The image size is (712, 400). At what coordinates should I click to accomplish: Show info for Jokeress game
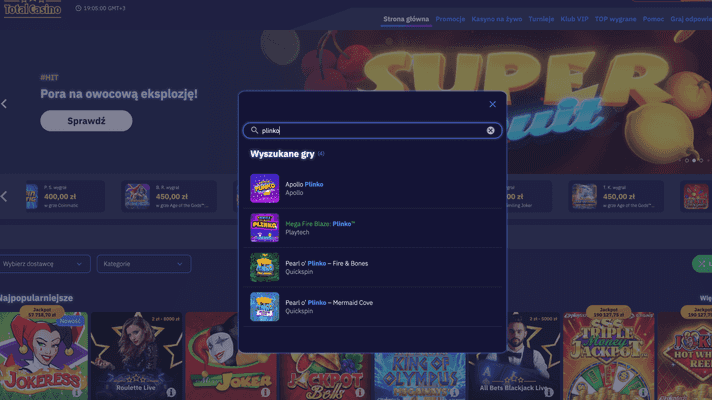[77, 392]
